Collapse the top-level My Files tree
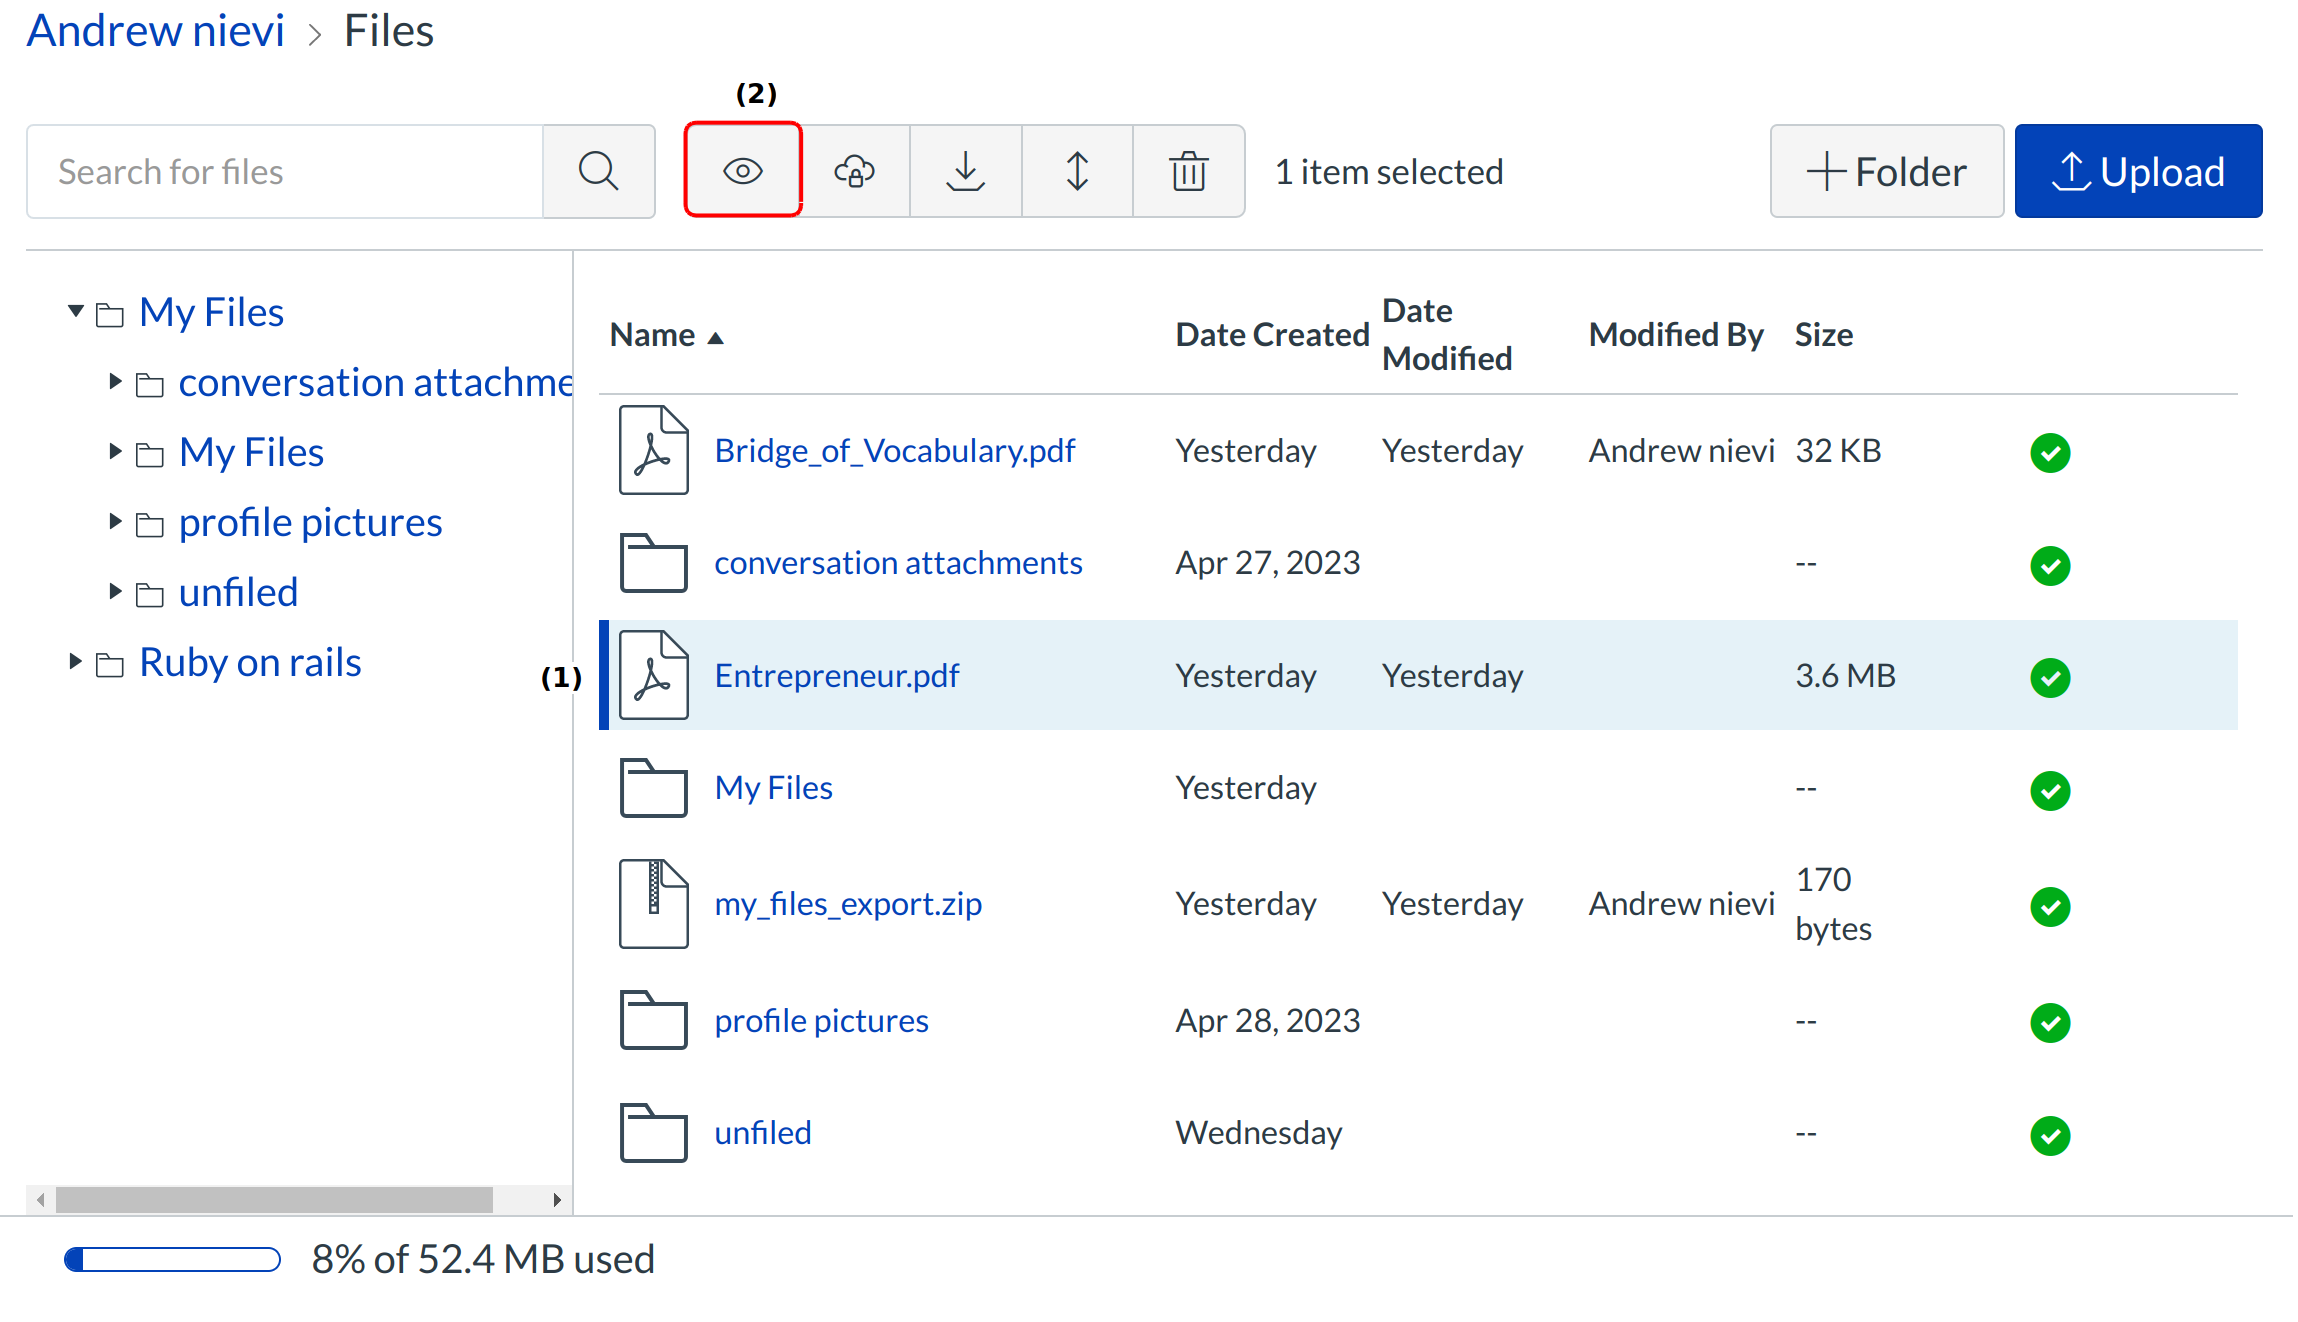 point(75,311)
